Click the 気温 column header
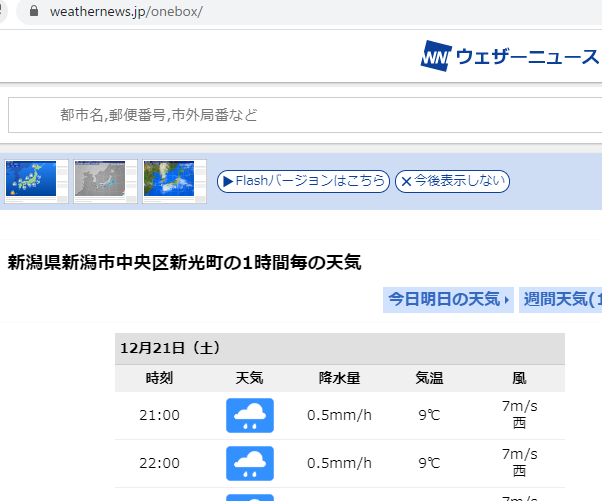 coord(429,378)
